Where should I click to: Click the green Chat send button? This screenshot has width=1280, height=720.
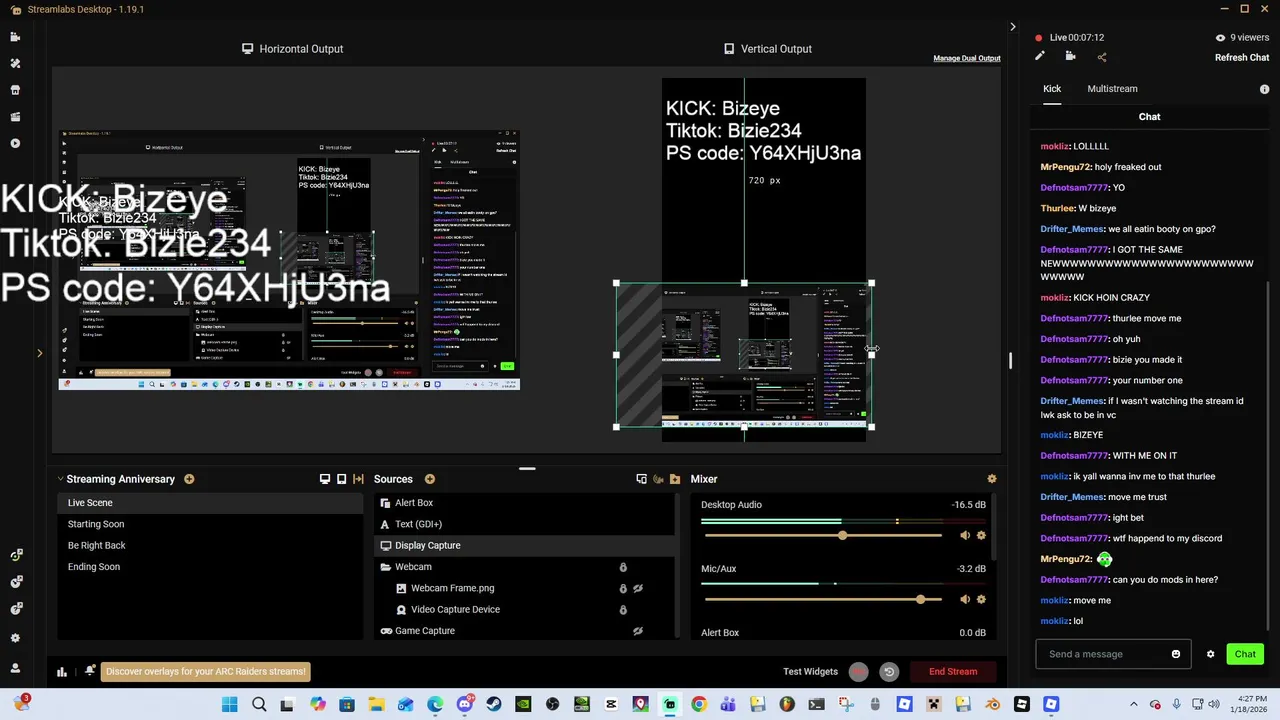pyautogui.click(x=1245, y=654)
